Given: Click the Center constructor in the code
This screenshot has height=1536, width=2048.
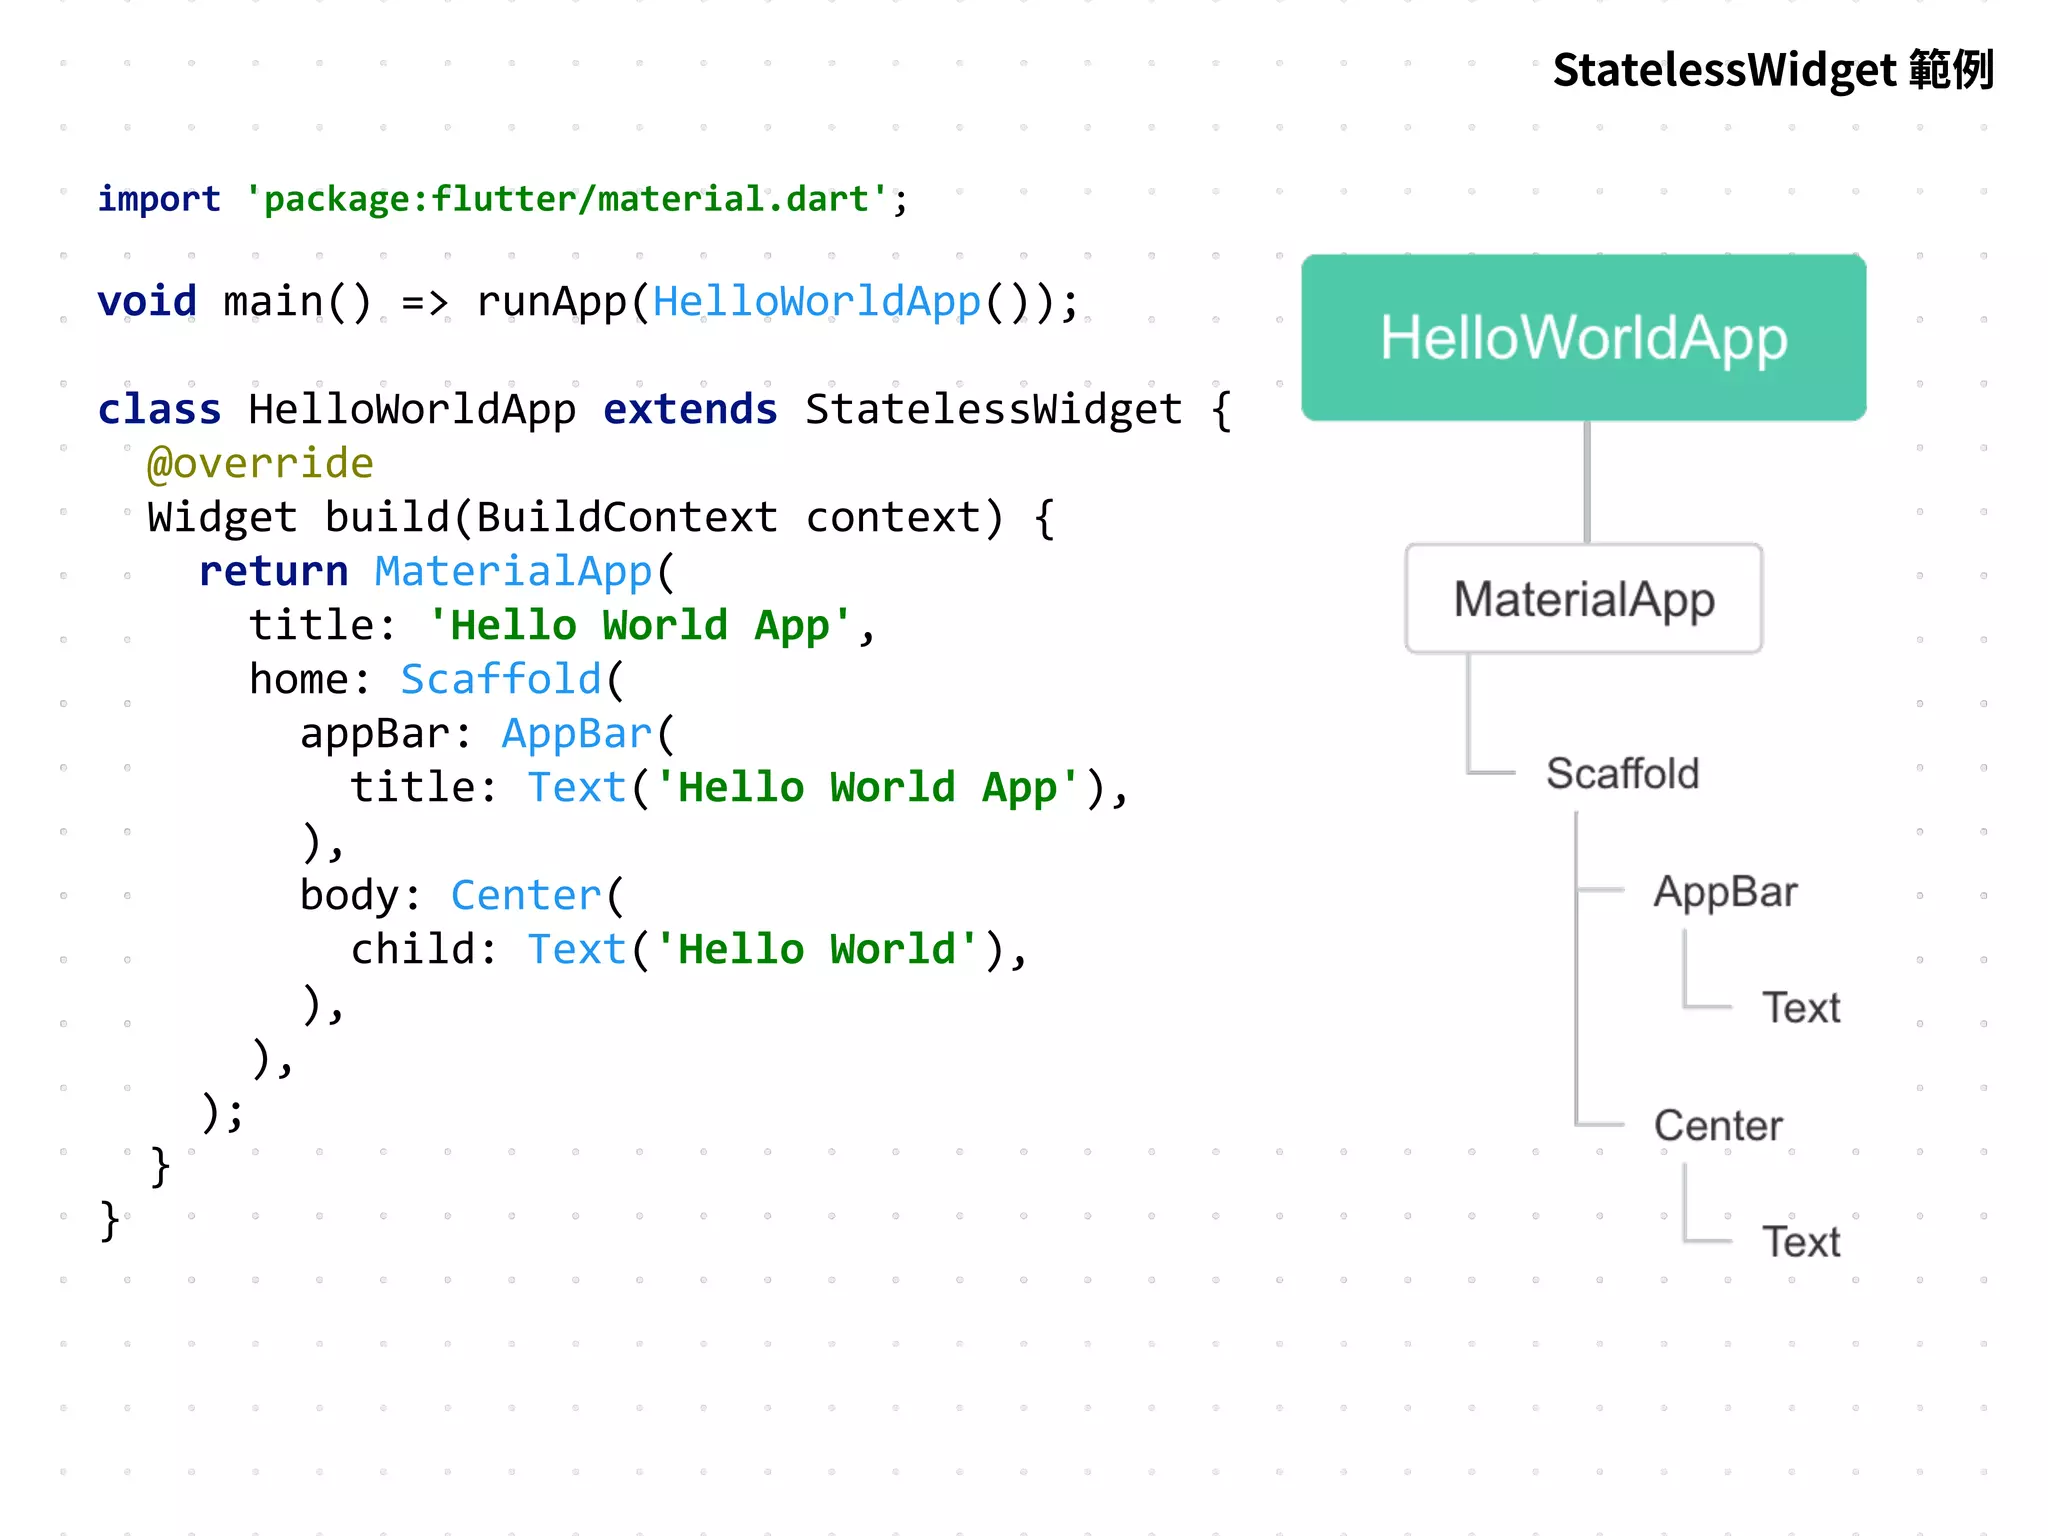Looking at the screenshot, I should 525,895.
